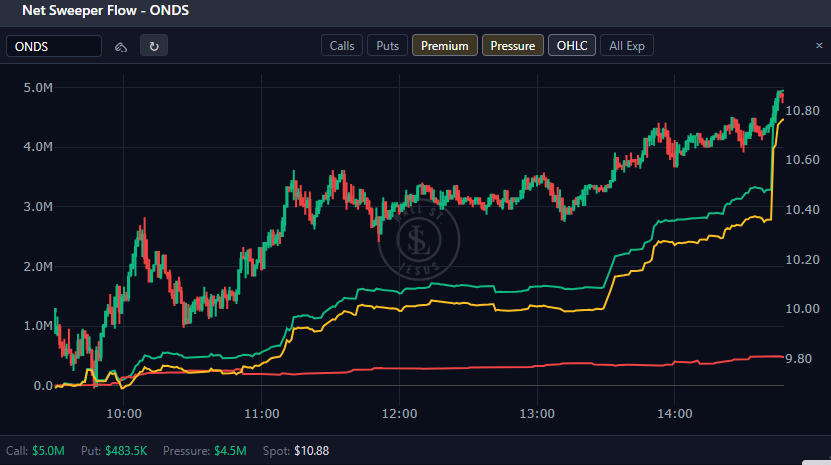Disable the Pressure line toggle

512,46
